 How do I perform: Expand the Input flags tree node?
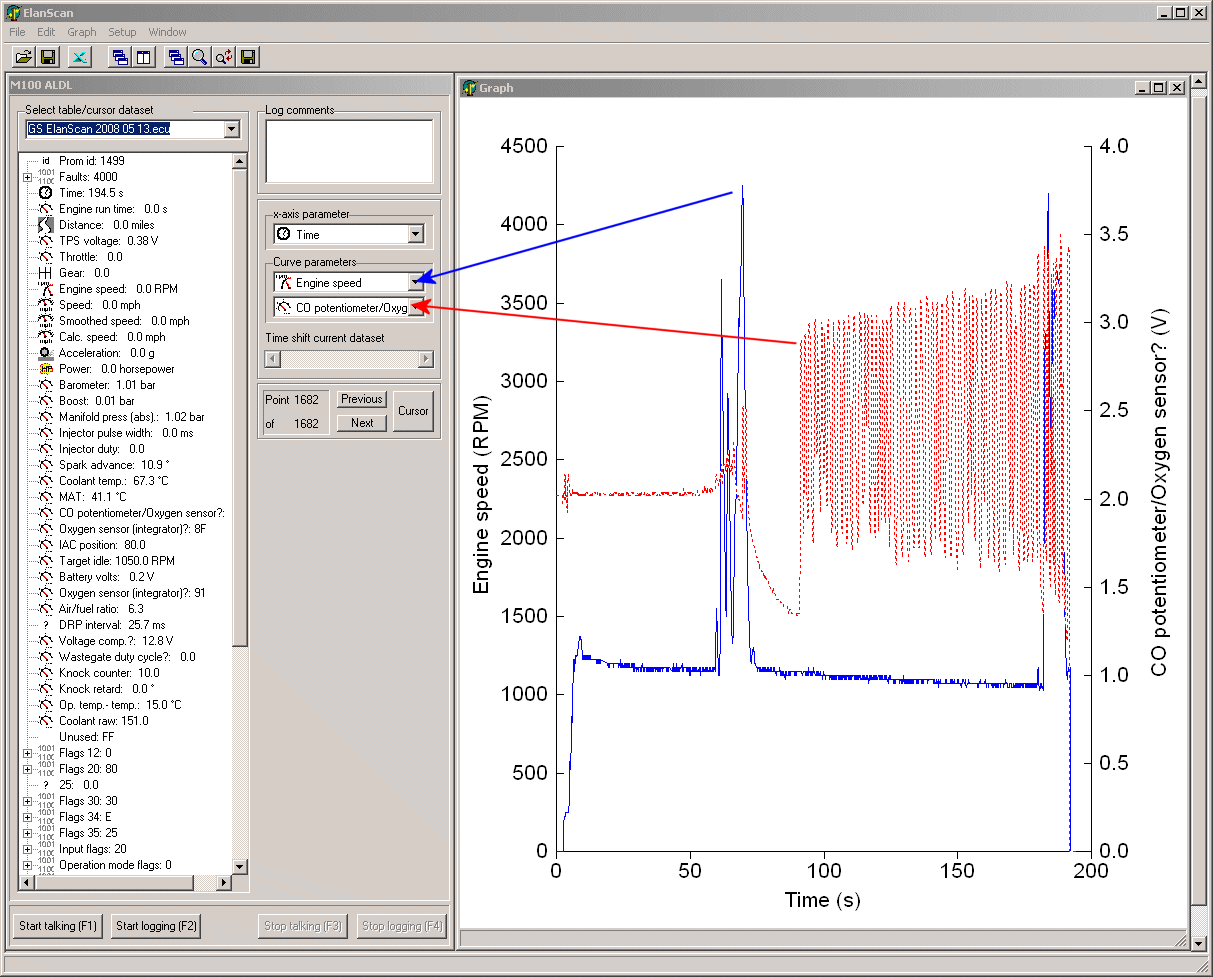[28, 849]
